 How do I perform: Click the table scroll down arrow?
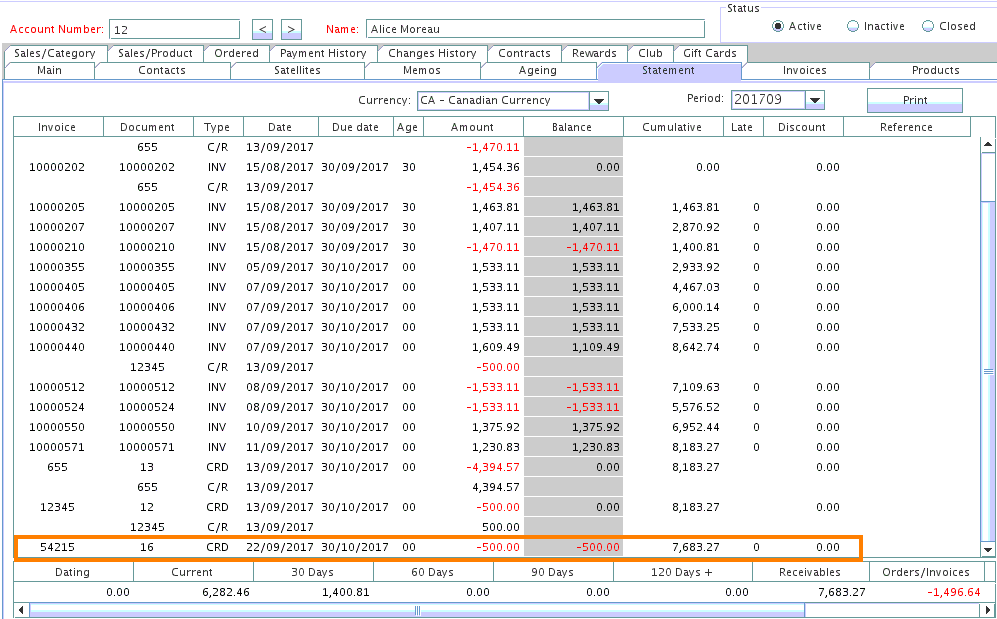[988, 549]
